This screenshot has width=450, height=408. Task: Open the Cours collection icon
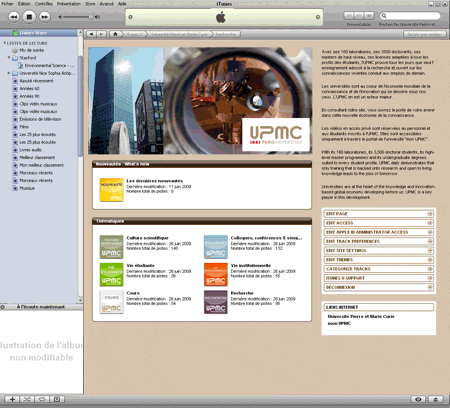(111, 302)
